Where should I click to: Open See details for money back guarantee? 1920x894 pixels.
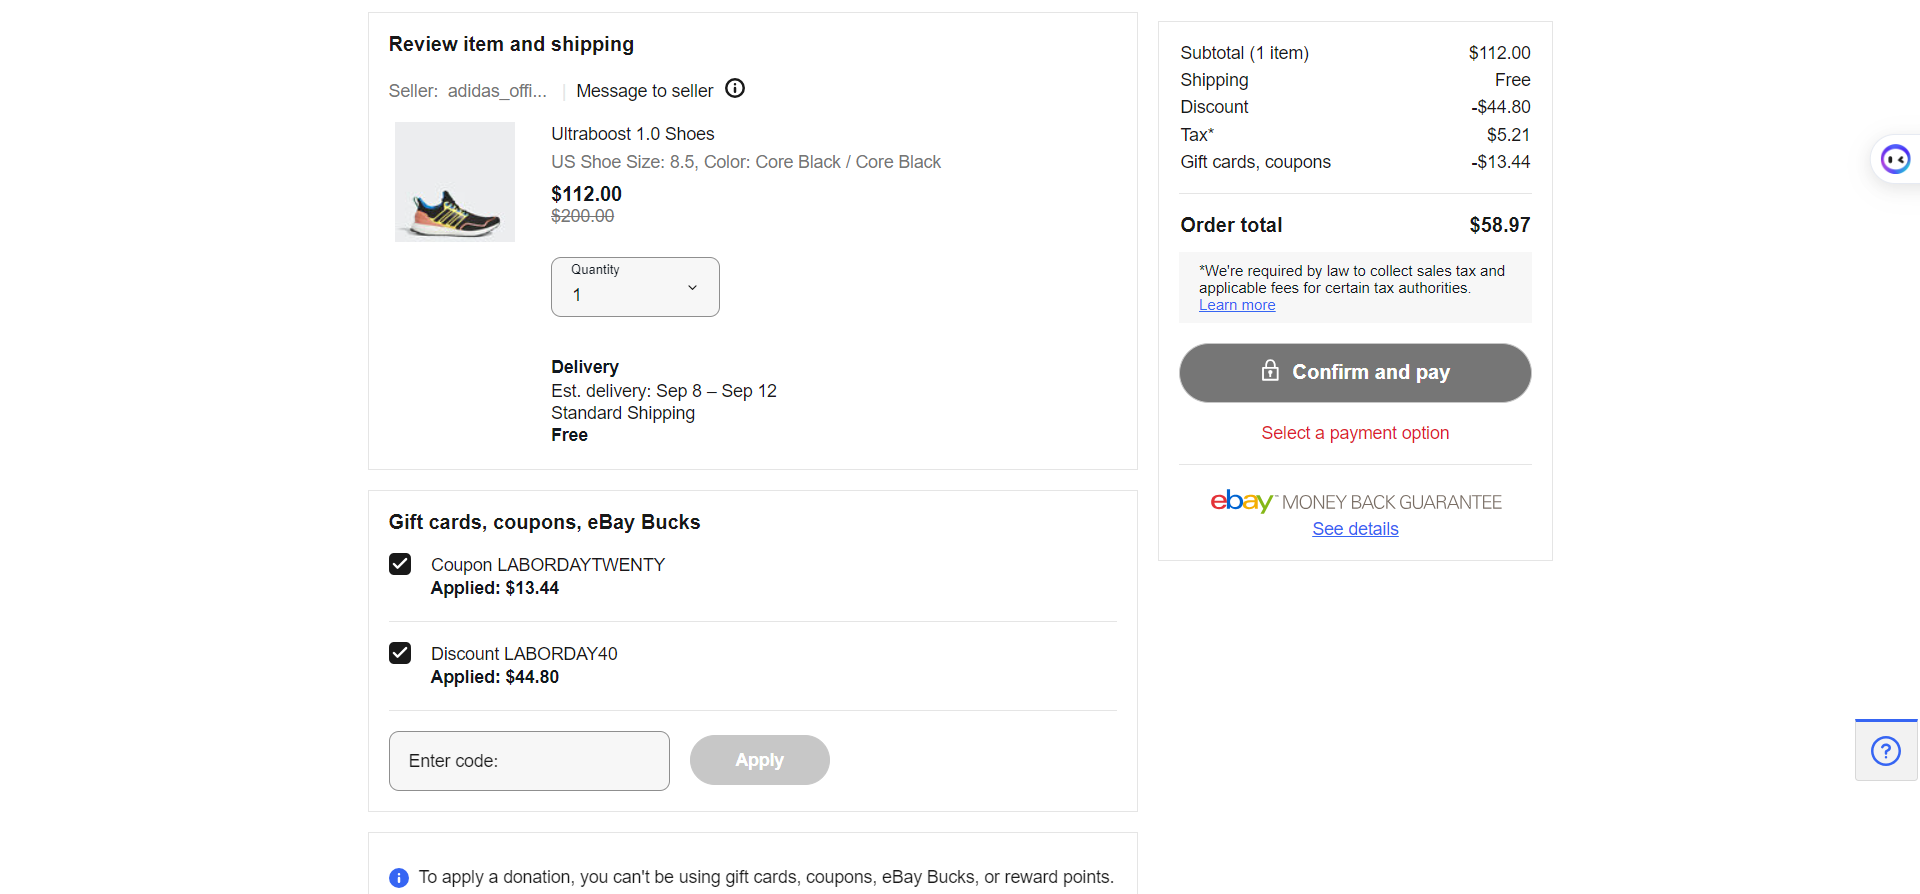[x=1355, y=529]
